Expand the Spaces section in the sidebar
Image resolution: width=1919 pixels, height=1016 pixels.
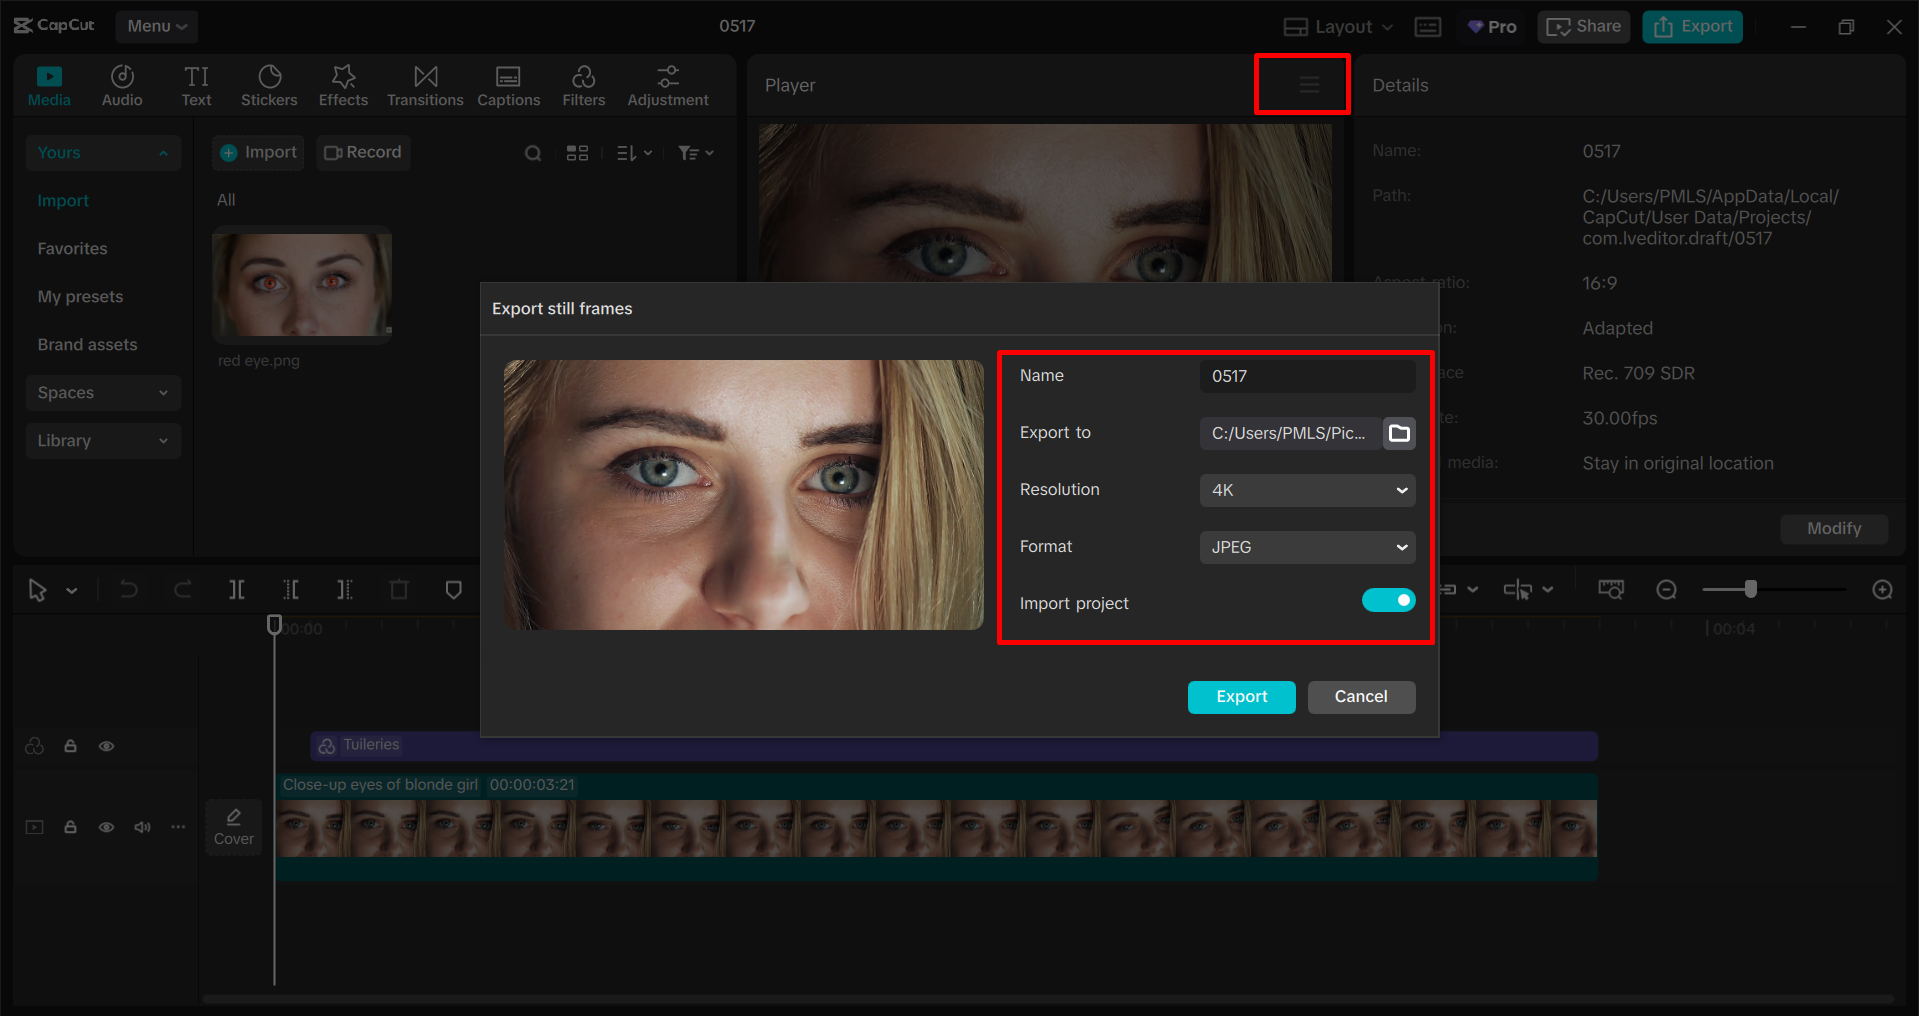click(103, 392)
